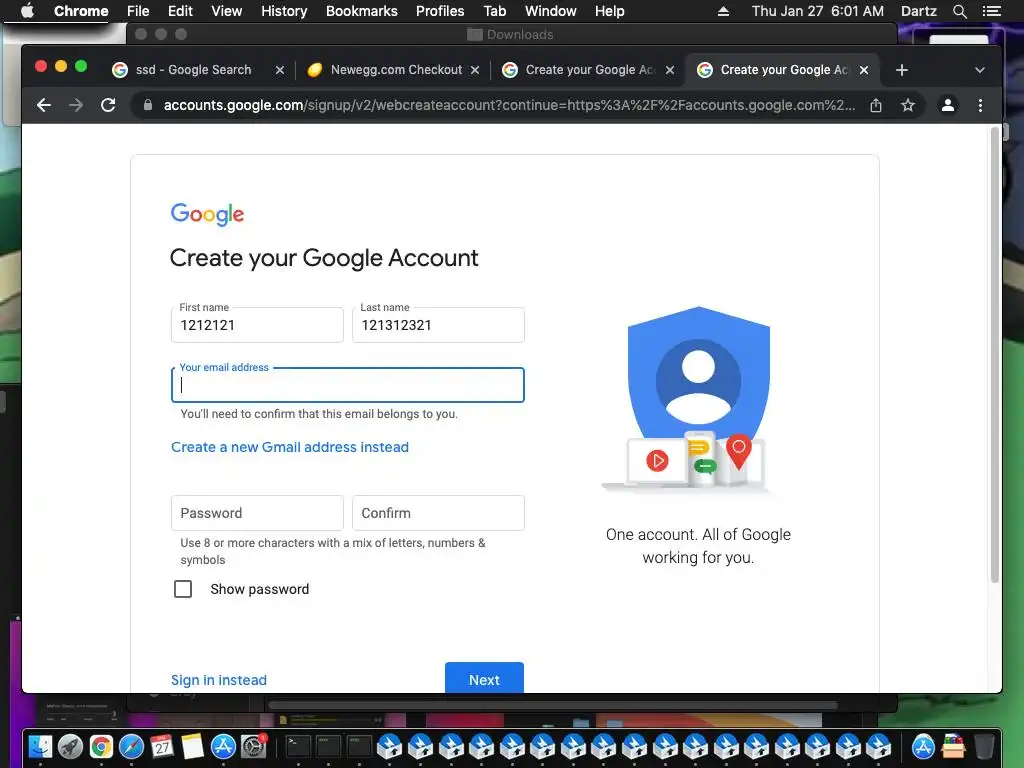Open the Terminal icon in the Dock

coord(298,746)
